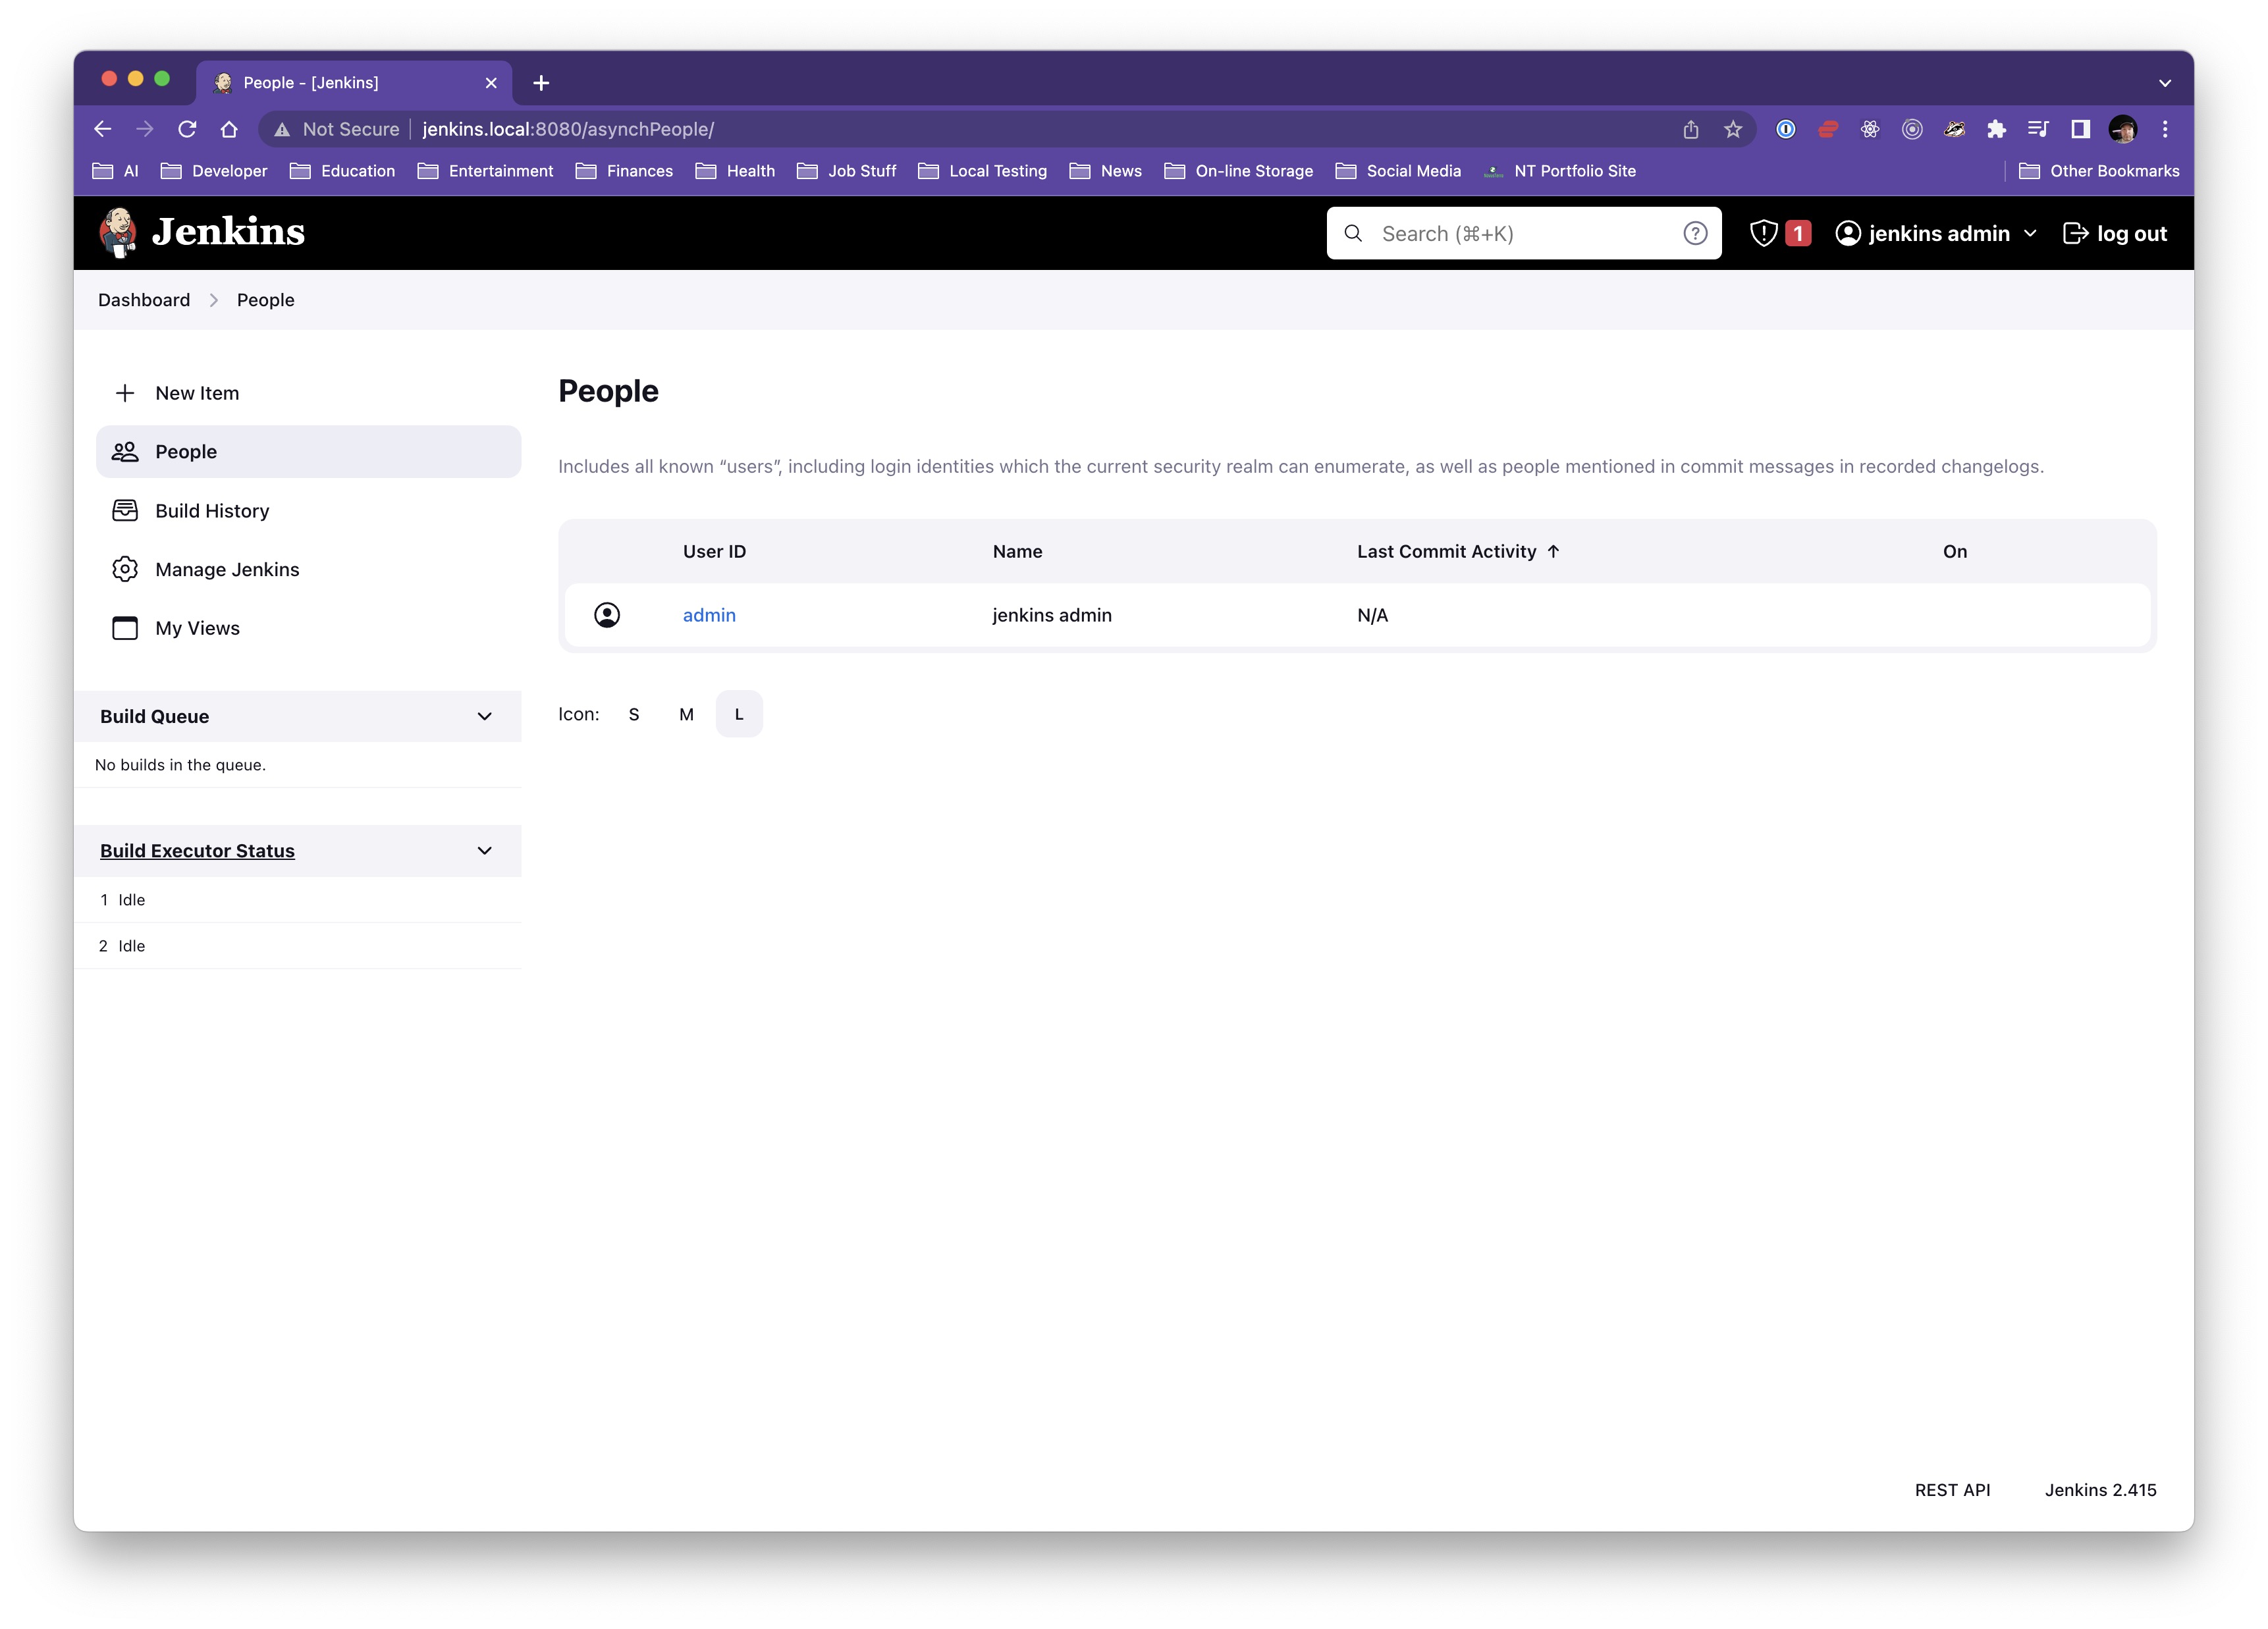The width and height of the screenshot is (2268, 1629).
Task: Collapse the Build Queue panel
Action: click(484, 716)
